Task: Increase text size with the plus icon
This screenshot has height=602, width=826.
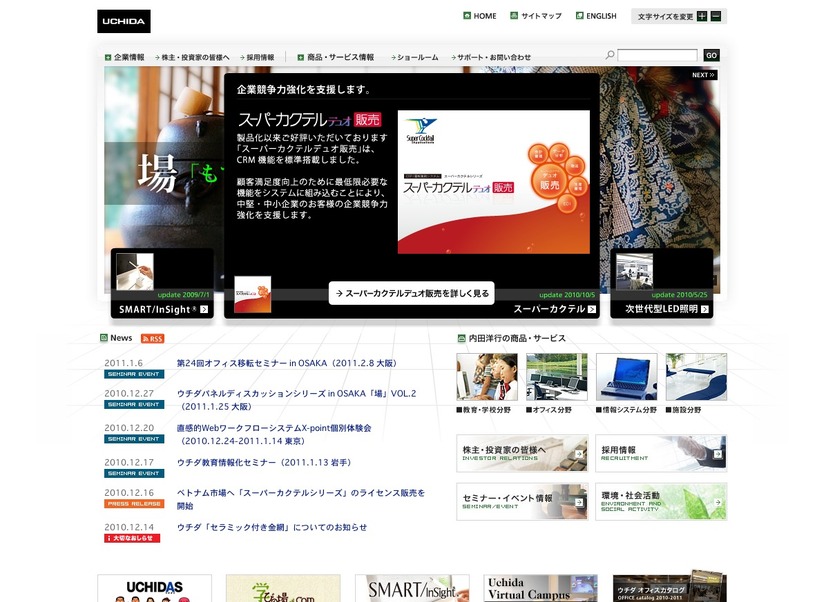Action: [702, 16]
